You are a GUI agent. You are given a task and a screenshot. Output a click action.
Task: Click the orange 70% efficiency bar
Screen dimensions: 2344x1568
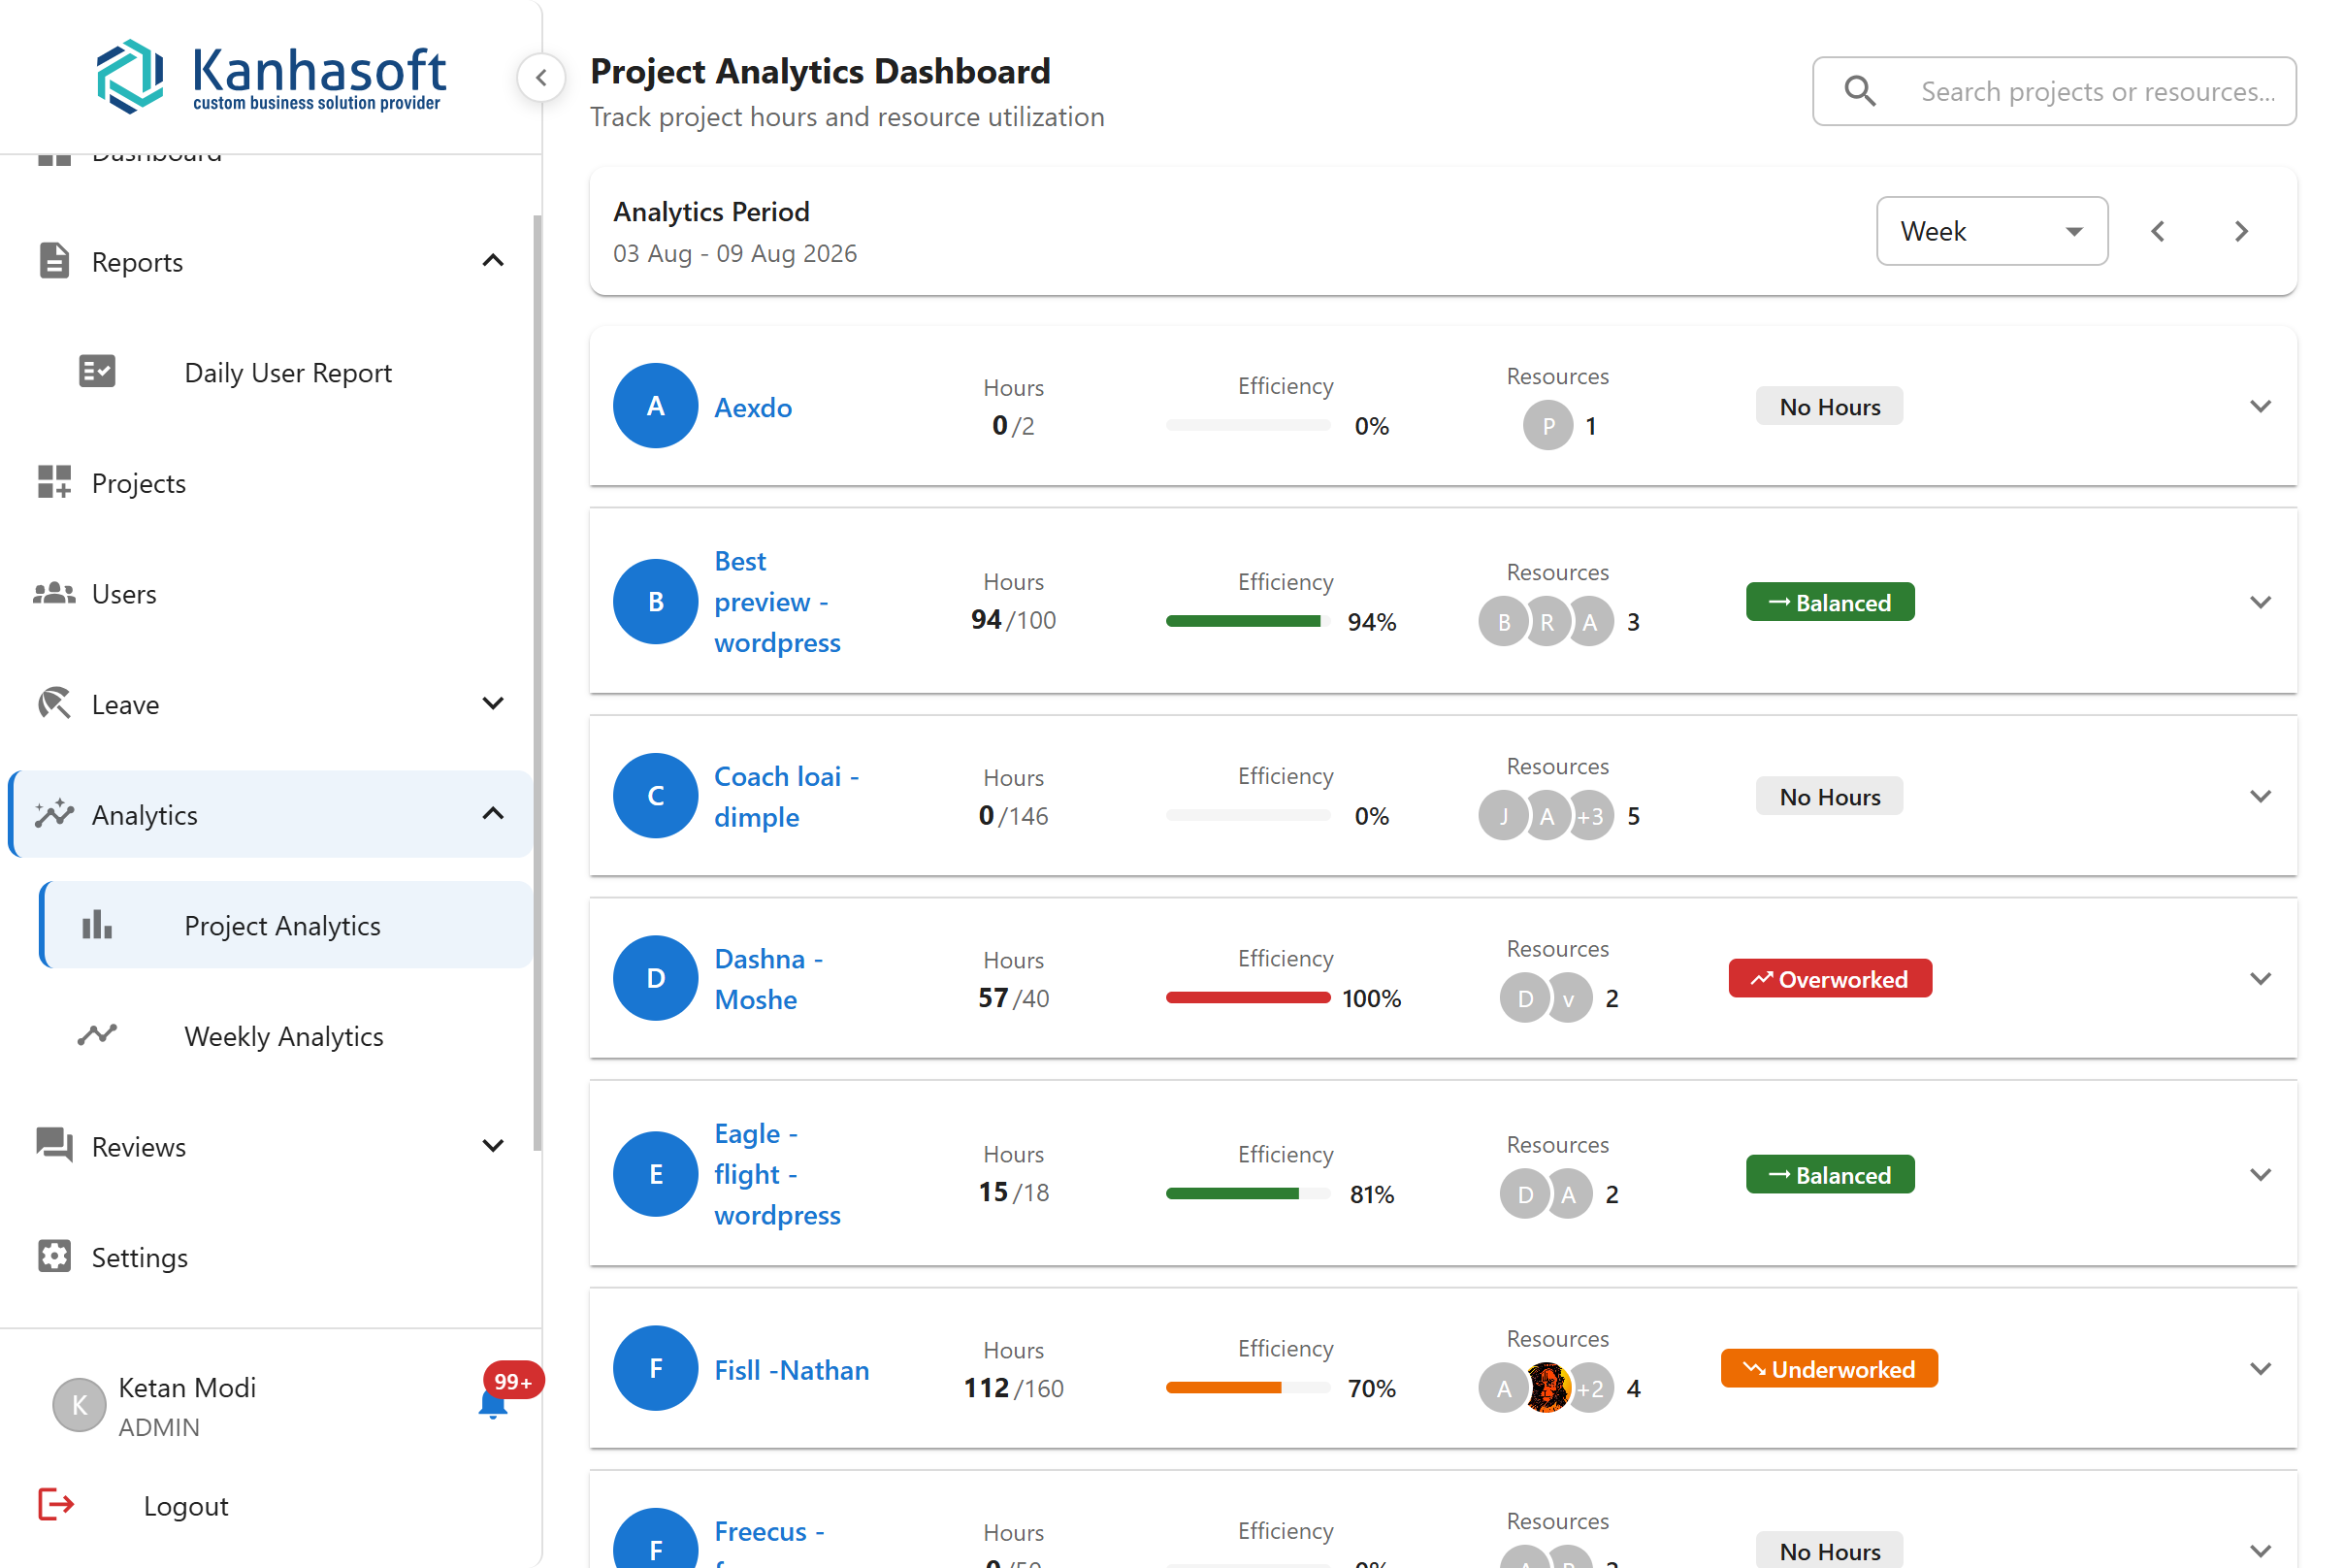tap(1247, 1387)
